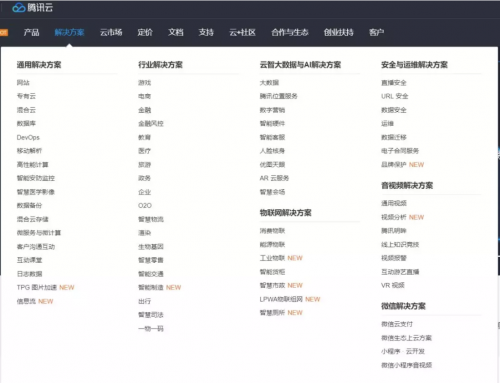Open the DevOps solution link
The image size is (500, 383).
(28, 137)
